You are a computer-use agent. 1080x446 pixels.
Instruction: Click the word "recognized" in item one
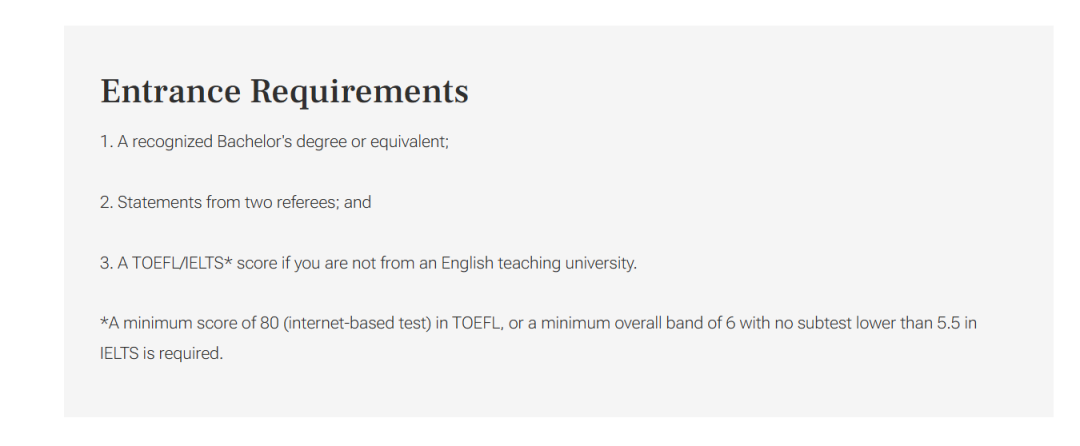point(172,142)
